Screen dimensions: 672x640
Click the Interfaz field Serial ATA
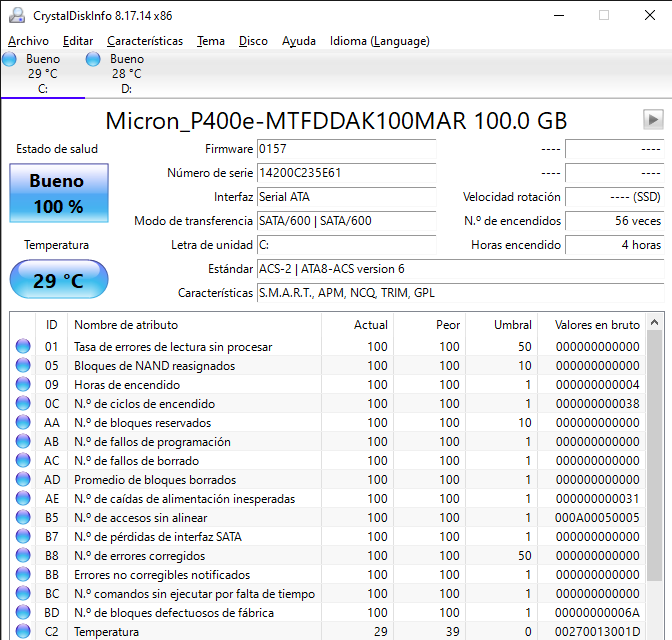click(x=346, y=197)
